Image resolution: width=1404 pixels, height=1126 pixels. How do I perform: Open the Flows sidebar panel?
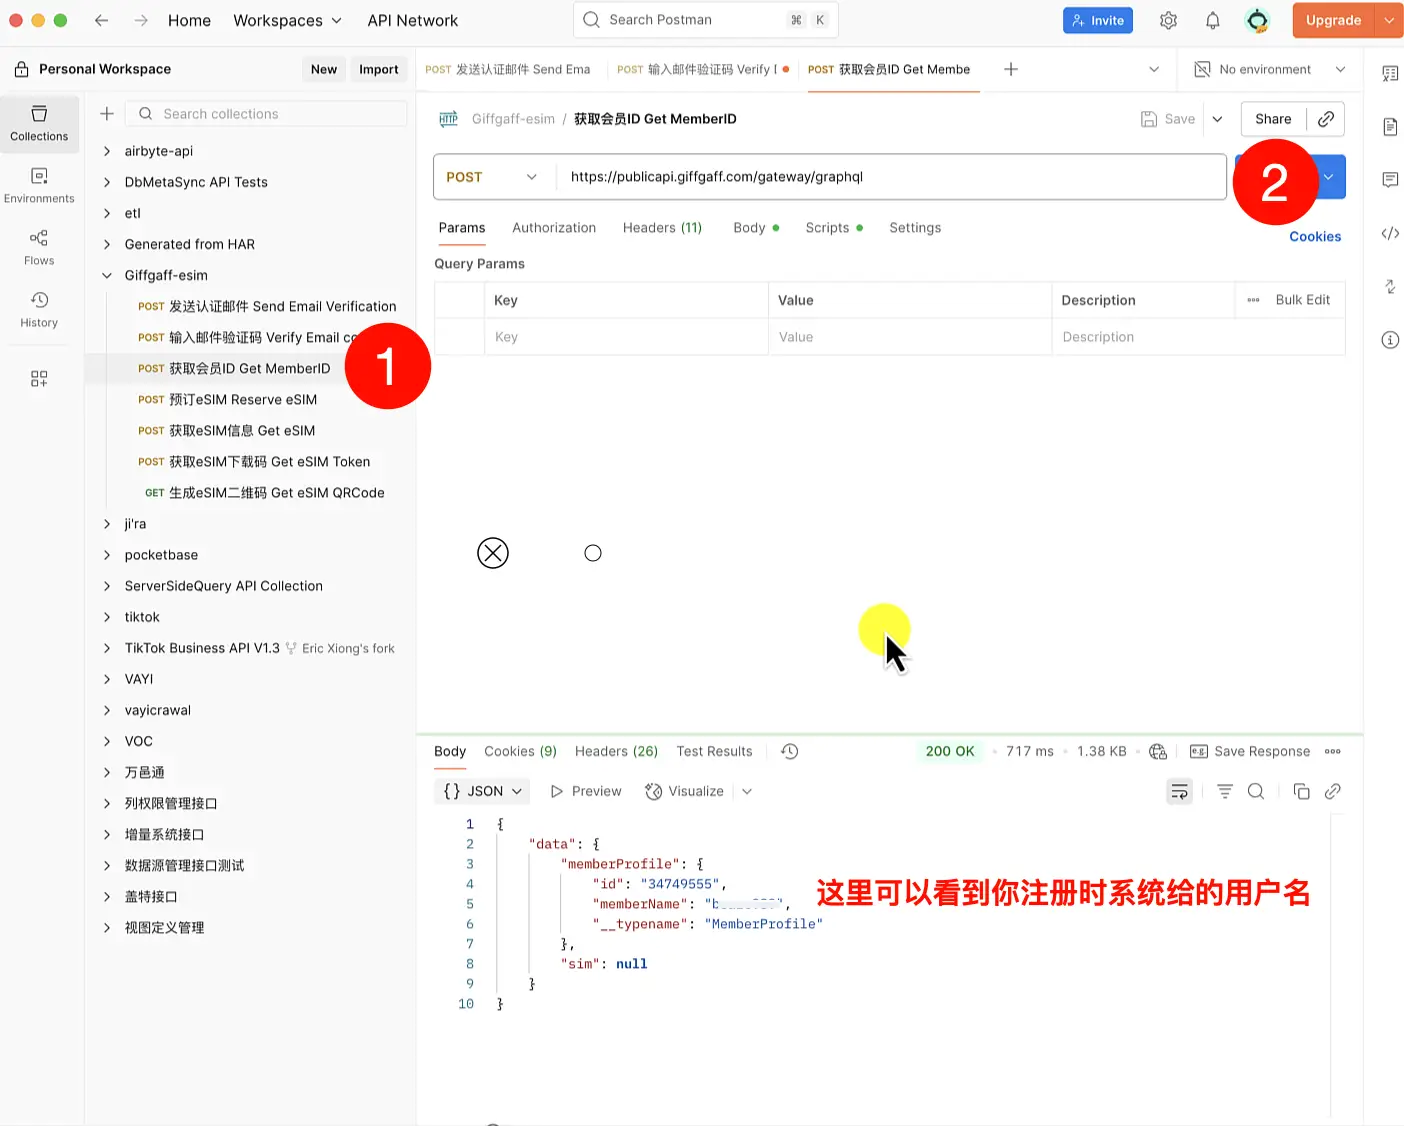39,247
